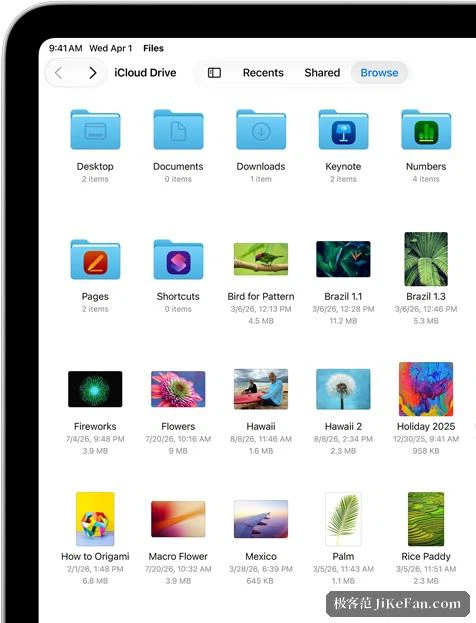This screenshot has width=476, height=623.
Task: Click the Macro Flower file name
Action: tap(178, 556)
